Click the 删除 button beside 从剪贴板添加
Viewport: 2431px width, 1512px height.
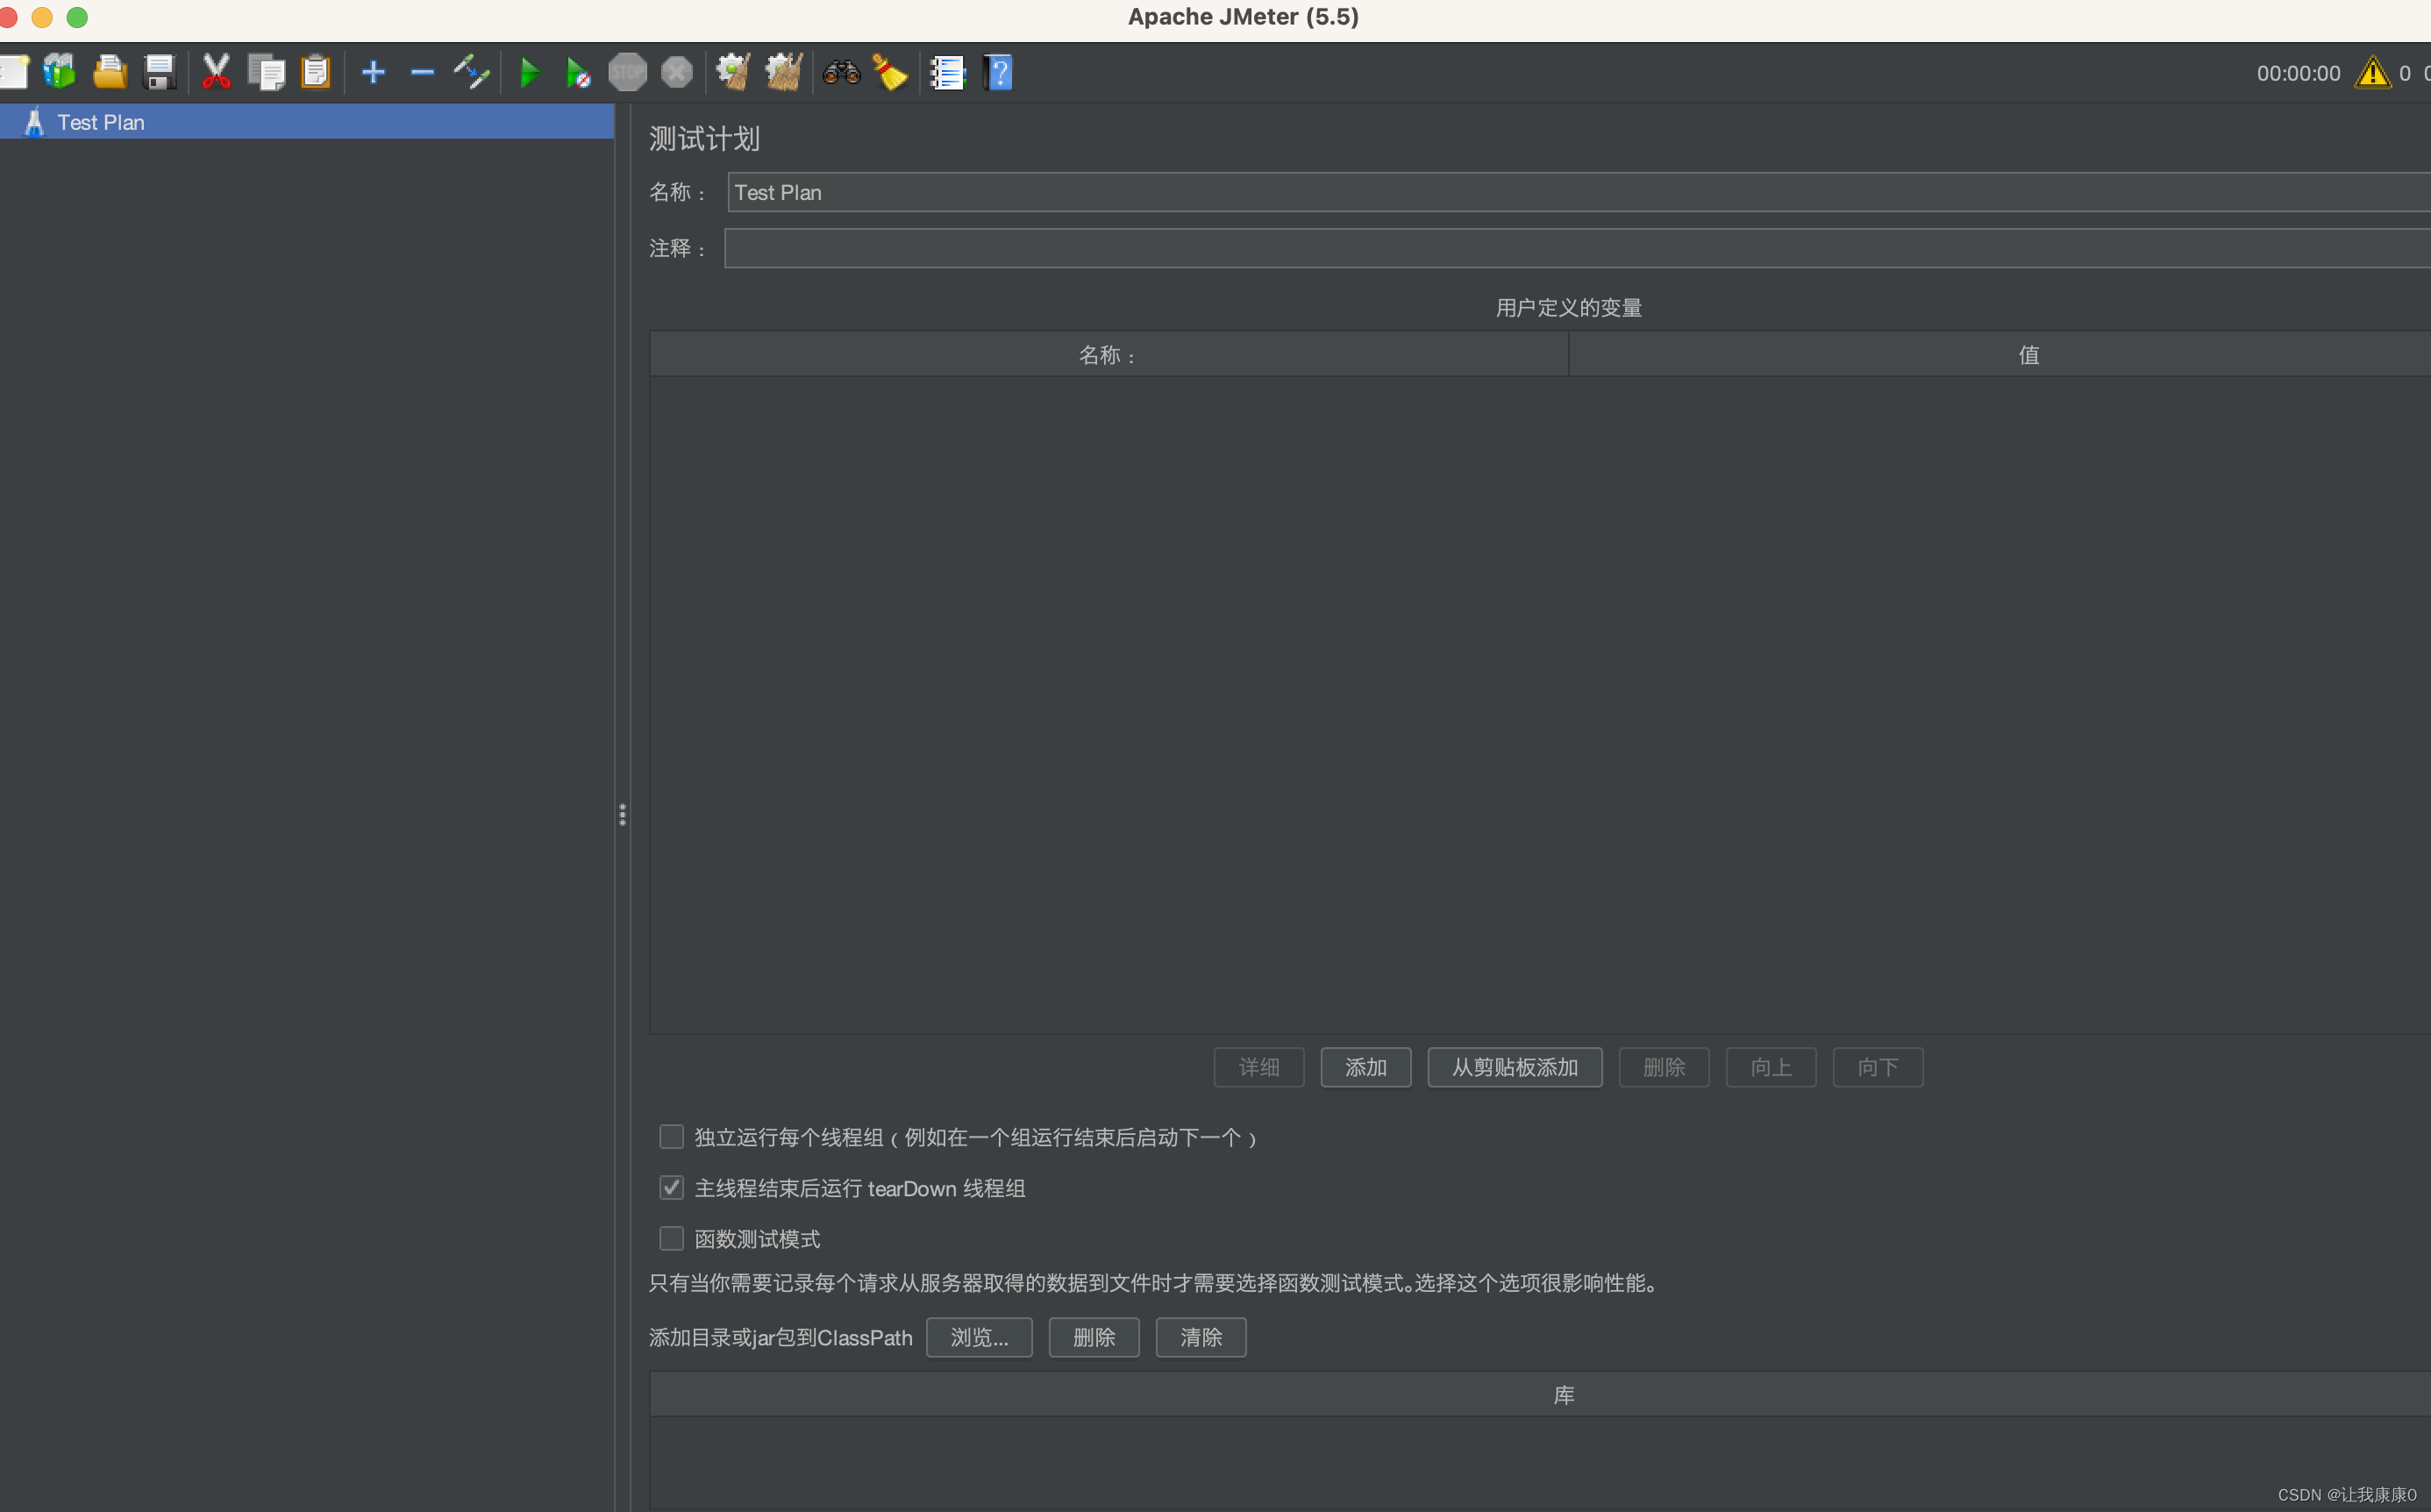coord(1664,1067)
